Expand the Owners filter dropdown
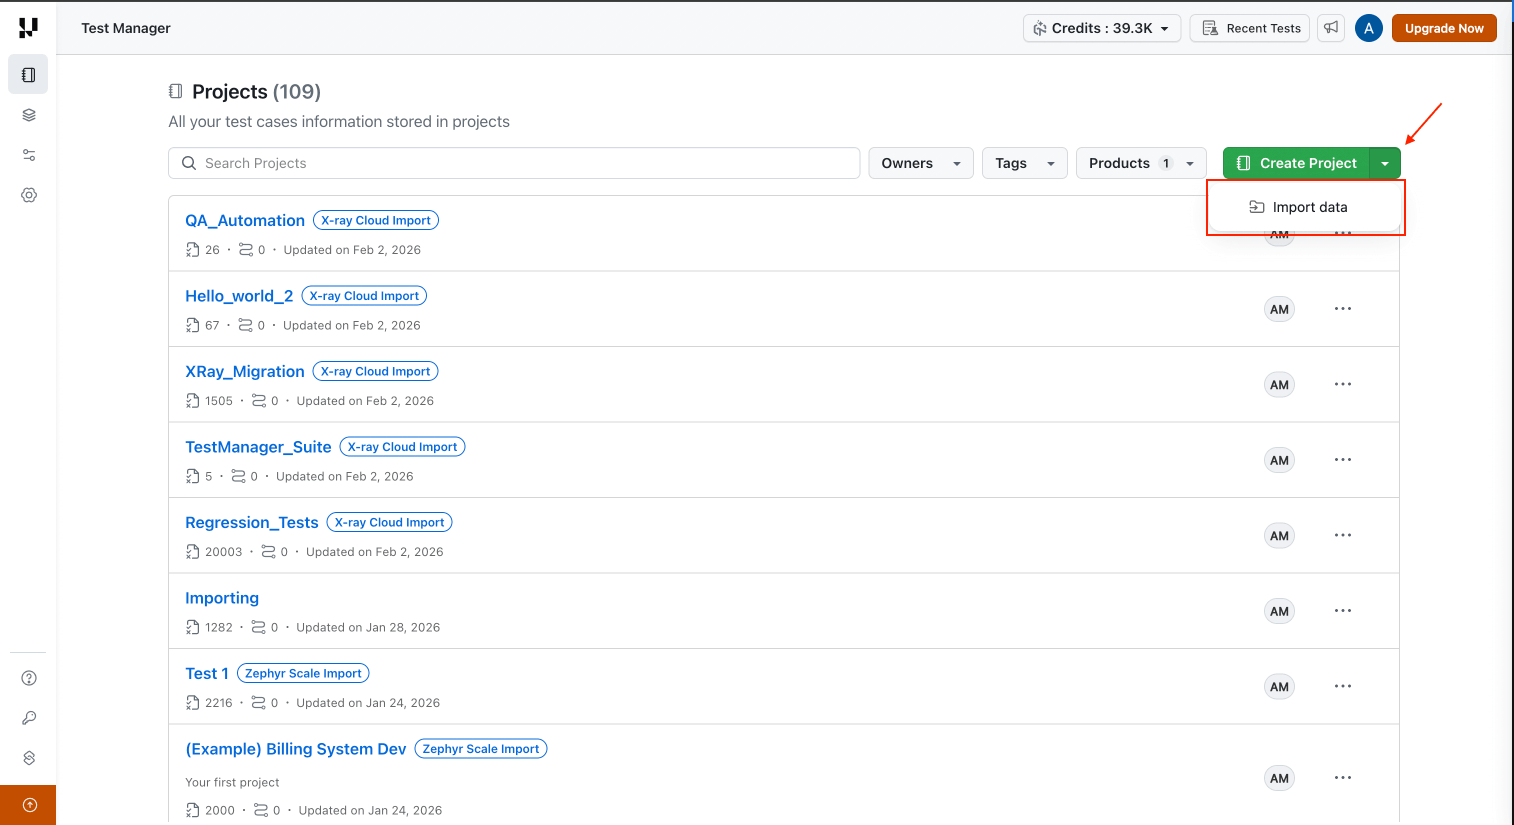1514x825 pixels. (x=920, y=162)
